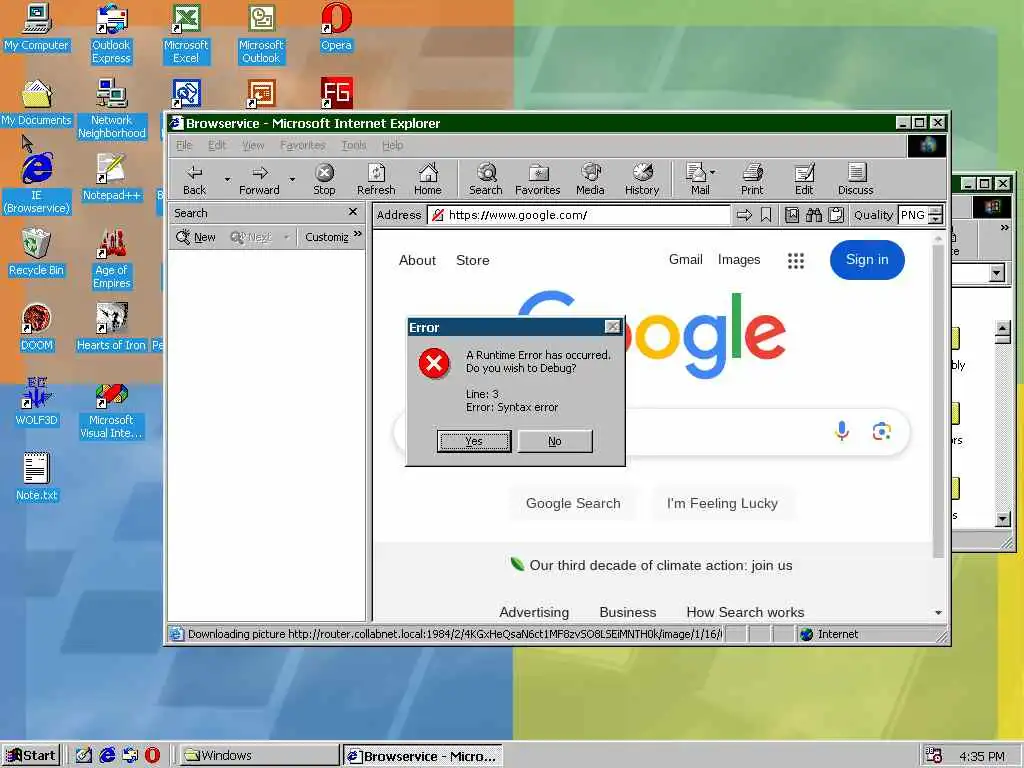The width and height of the screenshot is (1024, 768).
Task: Refresh the current page
Action: 376,180
